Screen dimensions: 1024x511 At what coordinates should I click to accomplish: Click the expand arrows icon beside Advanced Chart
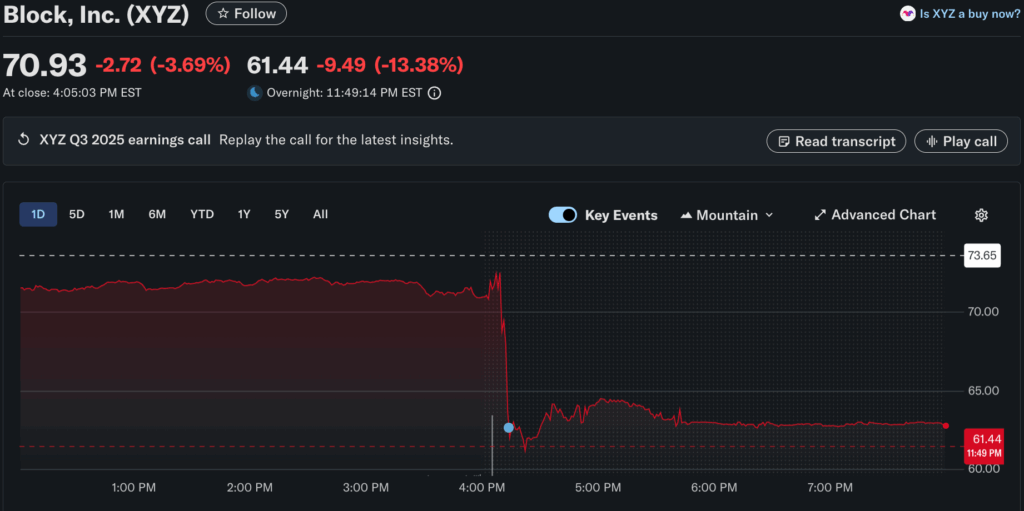tap(820, 215)
